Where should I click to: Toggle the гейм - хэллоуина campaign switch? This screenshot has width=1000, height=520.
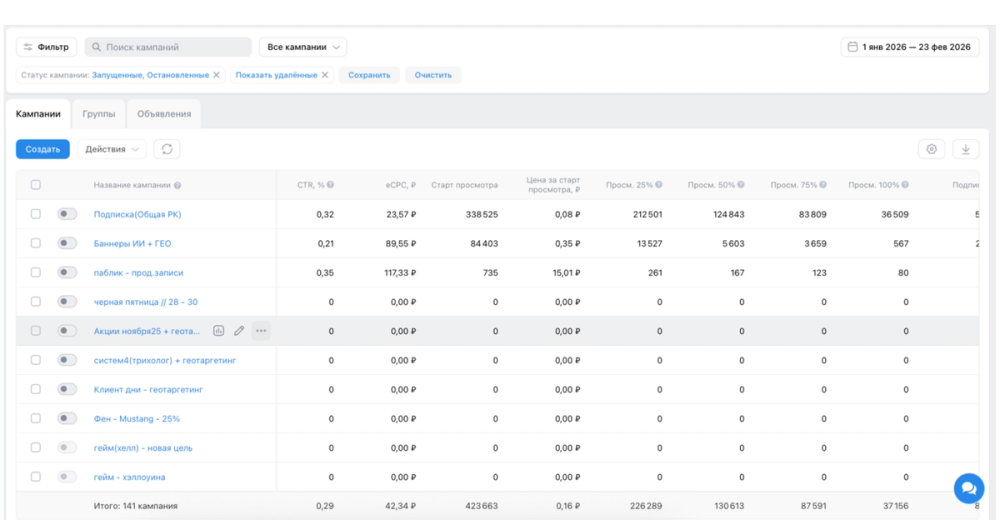coord(67,477)
